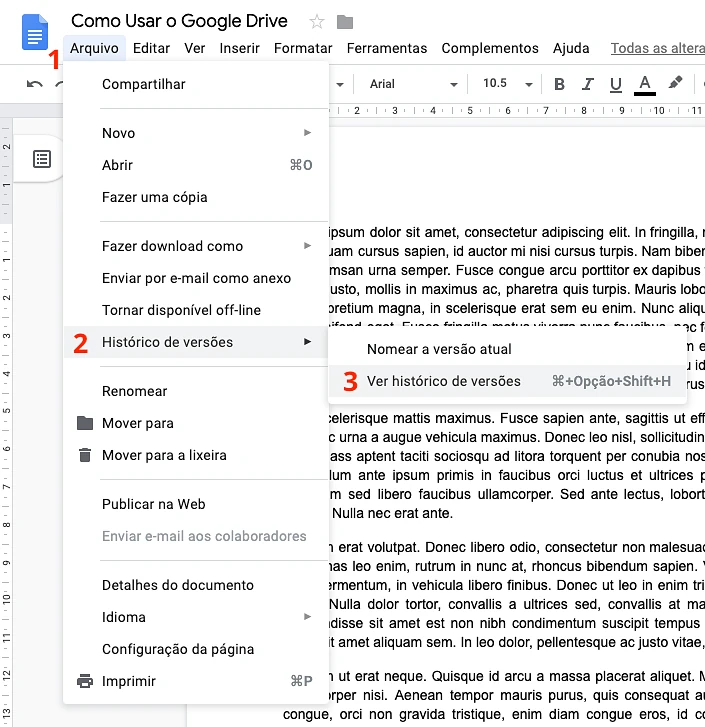Open the Ver menu

tap(195, 48)
